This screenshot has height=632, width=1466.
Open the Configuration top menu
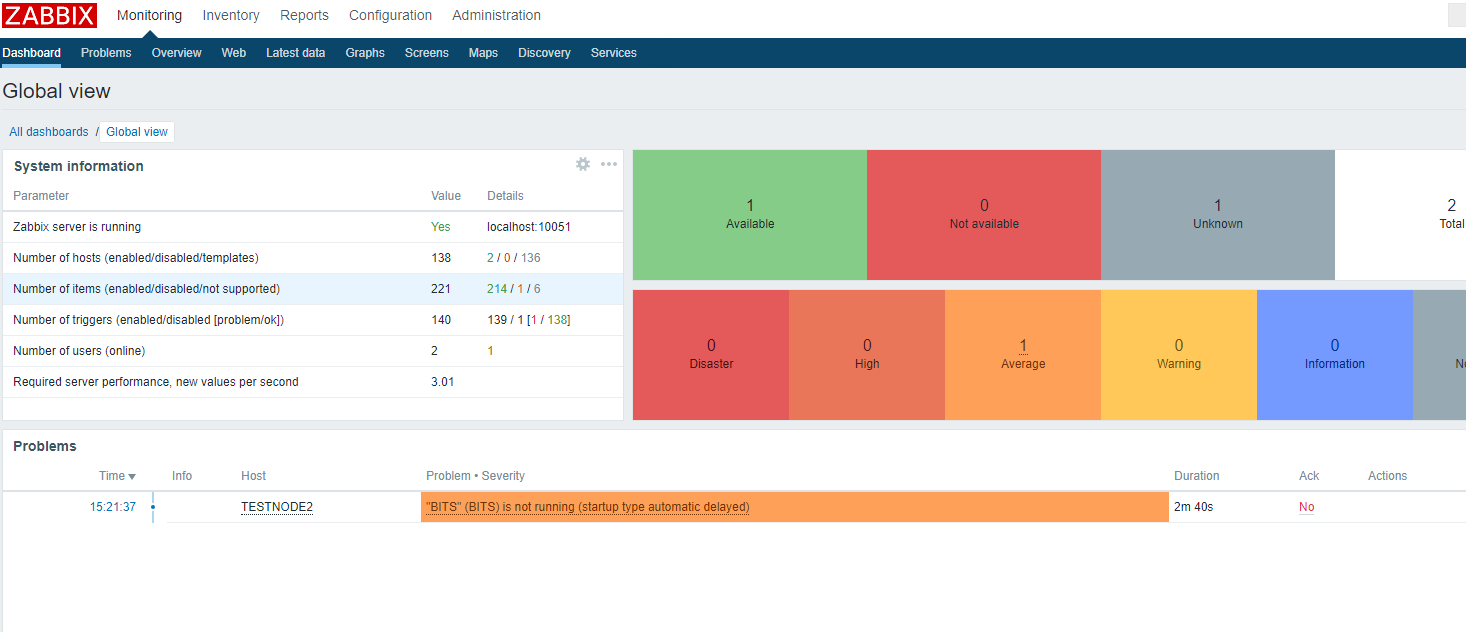(x=390, y=16)
